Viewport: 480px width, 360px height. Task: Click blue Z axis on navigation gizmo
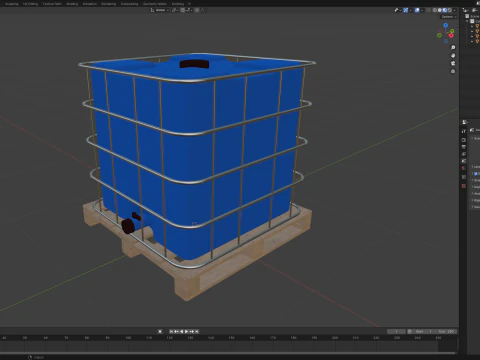(x=446, y=25)
